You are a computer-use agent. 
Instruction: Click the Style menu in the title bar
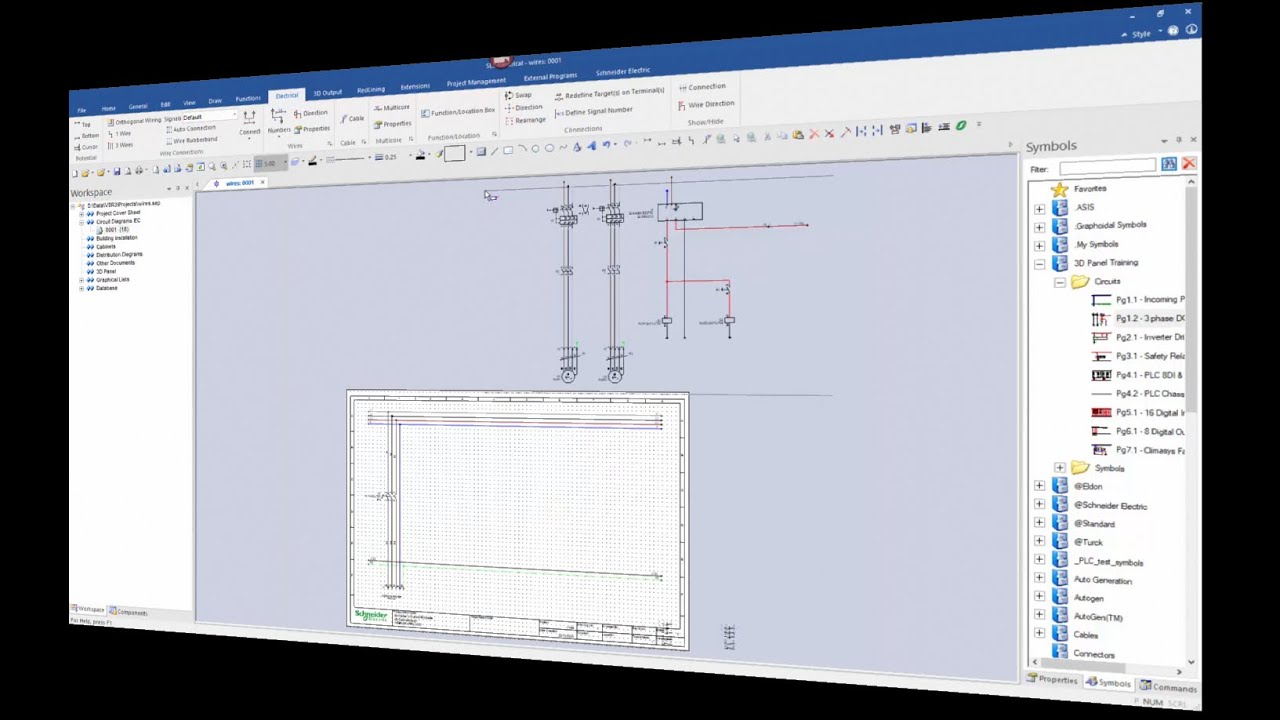pos(1141,34)
